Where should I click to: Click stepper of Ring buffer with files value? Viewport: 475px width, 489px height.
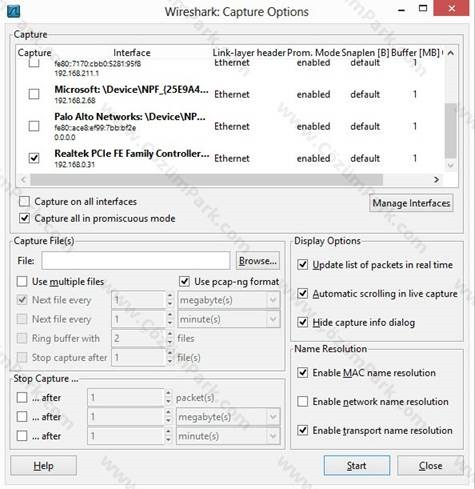click(x=170, y=338)
